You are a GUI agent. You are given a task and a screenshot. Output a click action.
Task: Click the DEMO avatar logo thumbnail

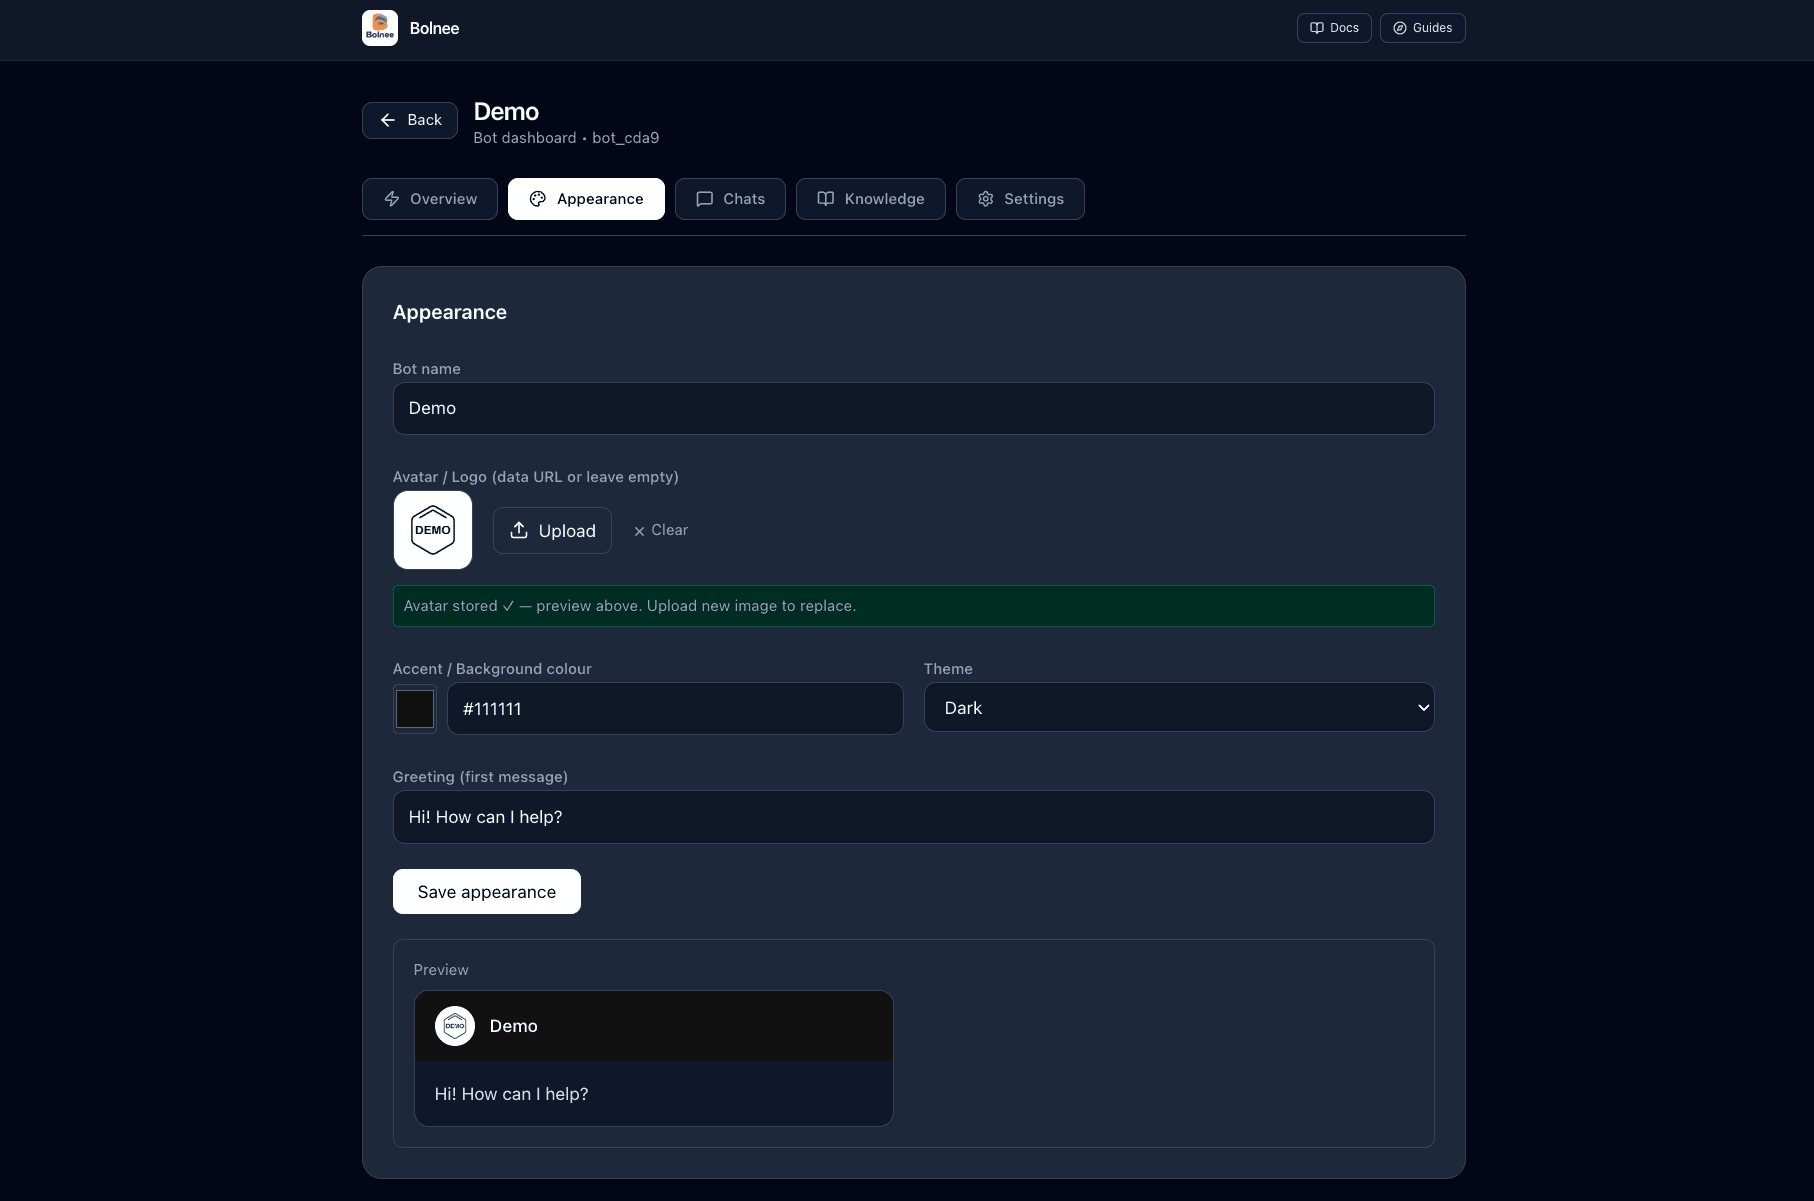pos(433,530)
